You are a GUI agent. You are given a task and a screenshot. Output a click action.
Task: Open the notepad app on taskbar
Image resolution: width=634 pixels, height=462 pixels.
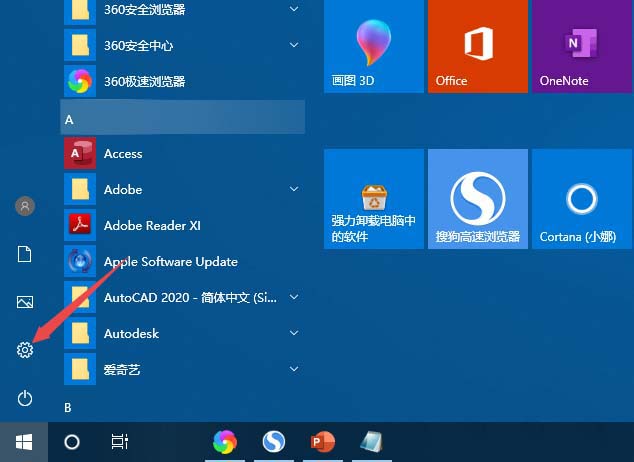[x=371, y=442]
